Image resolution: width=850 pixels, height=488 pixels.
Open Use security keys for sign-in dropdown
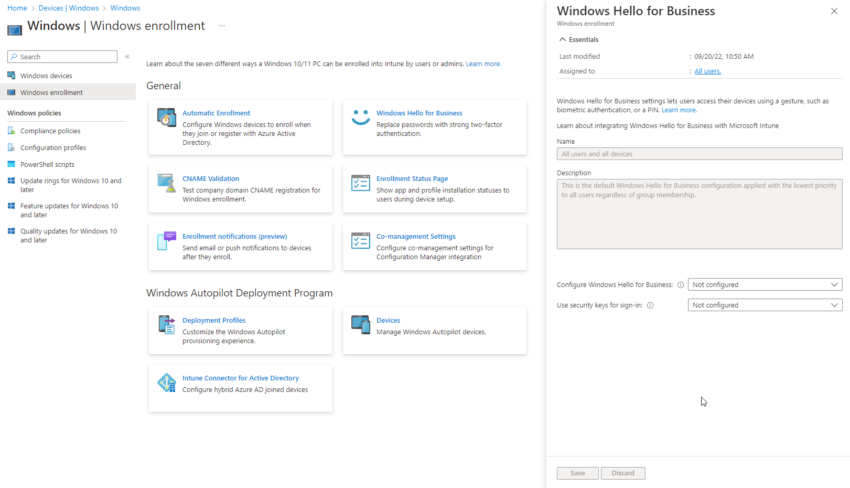tap(765, 305)
